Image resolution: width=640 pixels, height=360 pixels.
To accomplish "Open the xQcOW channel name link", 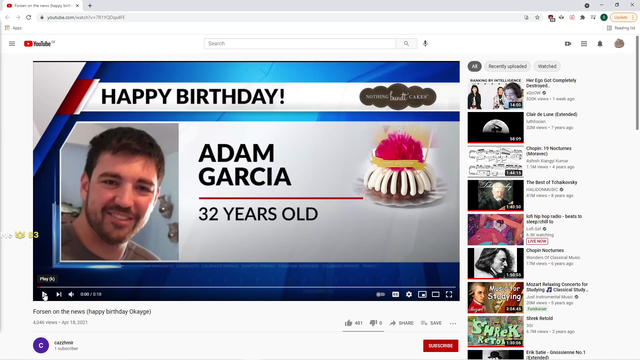I will click(x=533, y=93).
